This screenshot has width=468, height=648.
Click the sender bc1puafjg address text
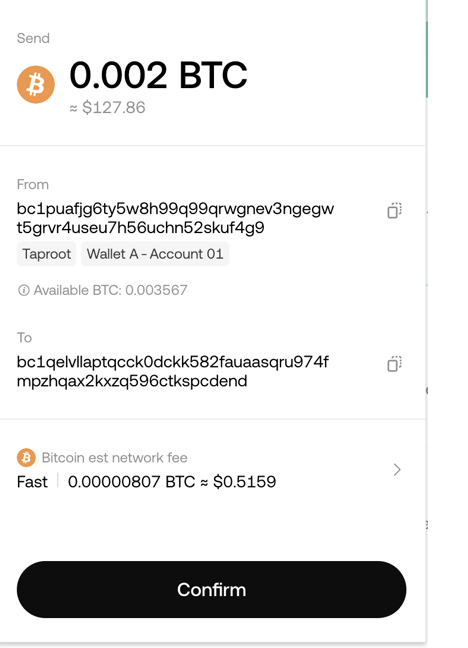point(175,218)
